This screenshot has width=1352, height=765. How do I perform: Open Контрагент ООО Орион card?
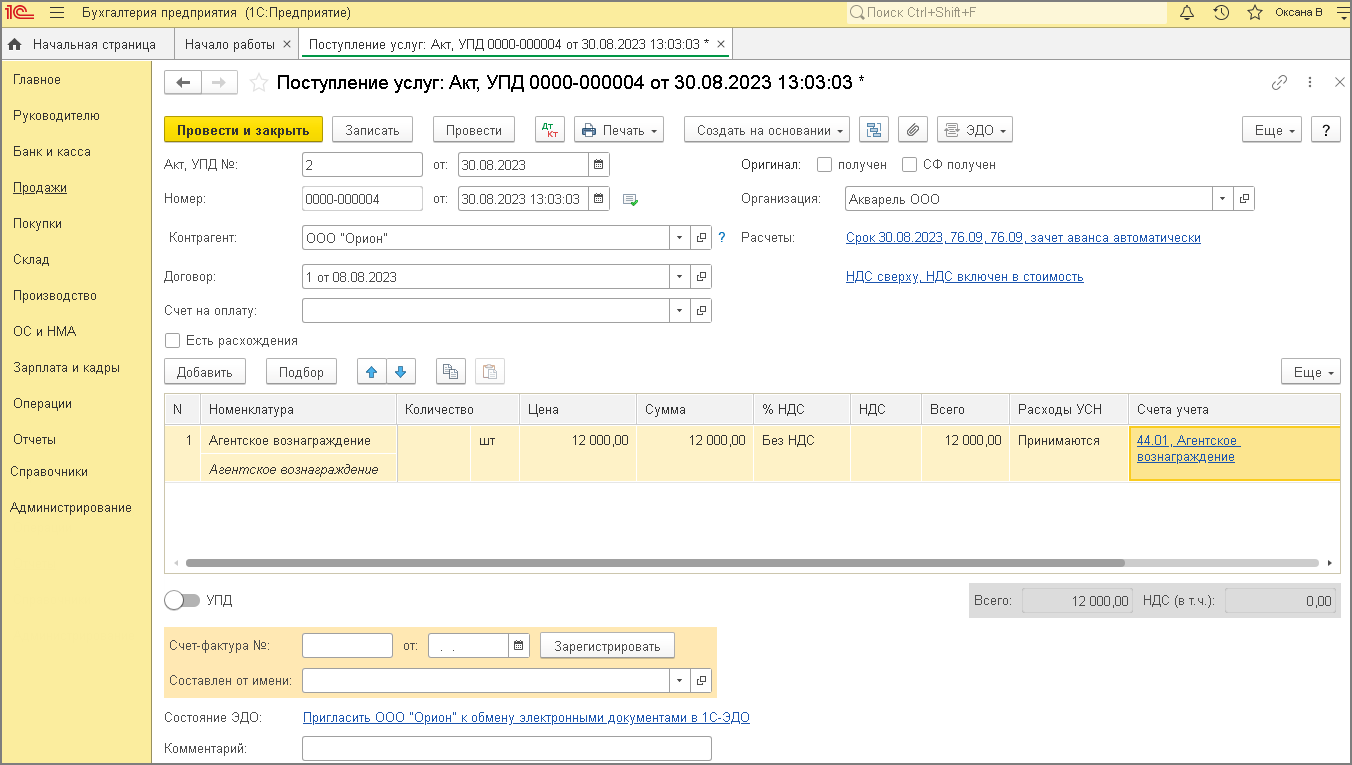(701, 238)
